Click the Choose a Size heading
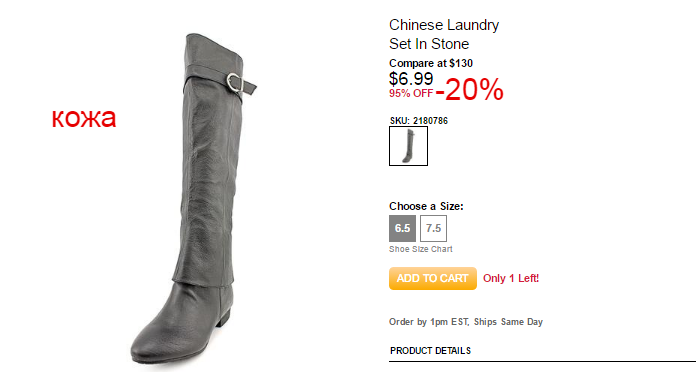 click(x=426, y=206)
